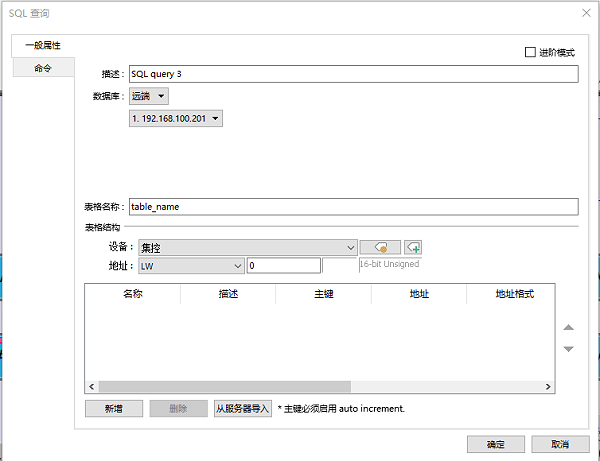The height and width of the screenshot is (461, 600).
Task: Click the address number field showing 0
Action: pos(284,266)
